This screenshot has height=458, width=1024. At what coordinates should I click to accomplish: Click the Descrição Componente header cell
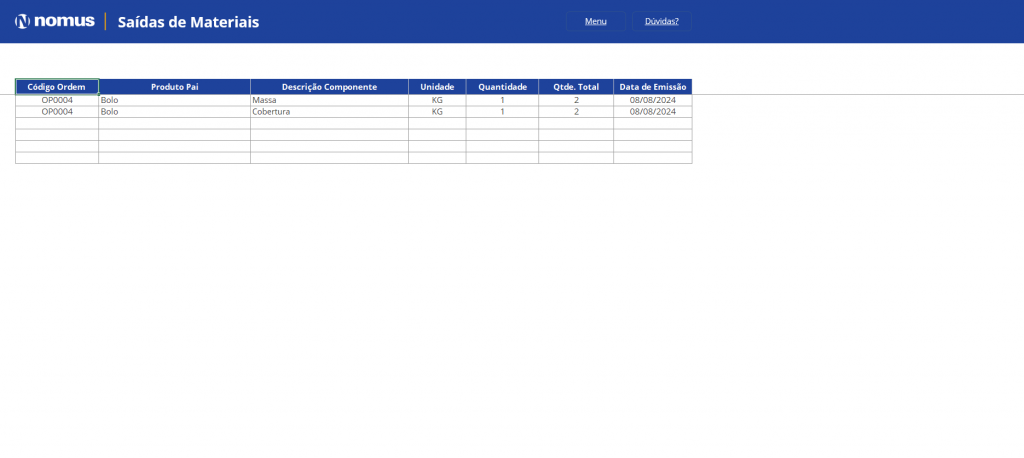click(x=329, y=87)
